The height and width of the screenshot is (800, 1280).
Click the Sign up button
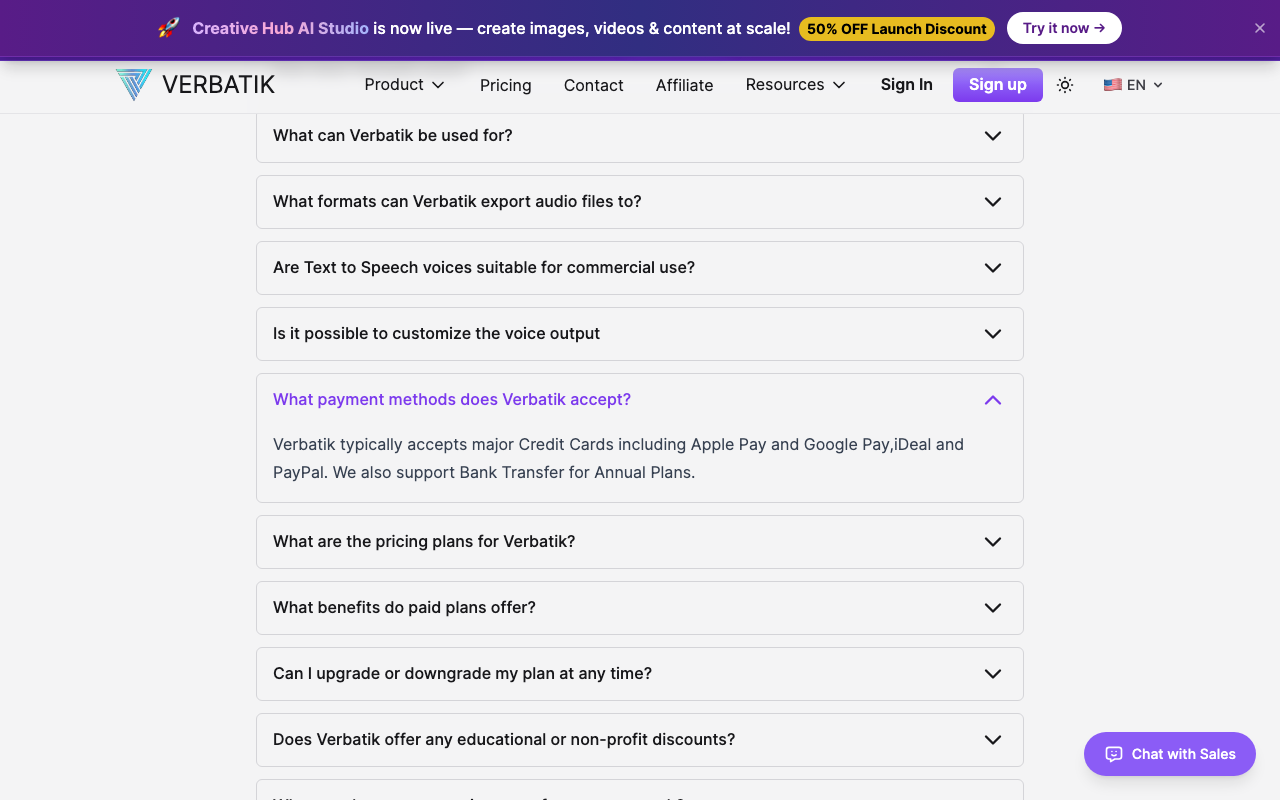pyautogui.click(x=998, y=85)
